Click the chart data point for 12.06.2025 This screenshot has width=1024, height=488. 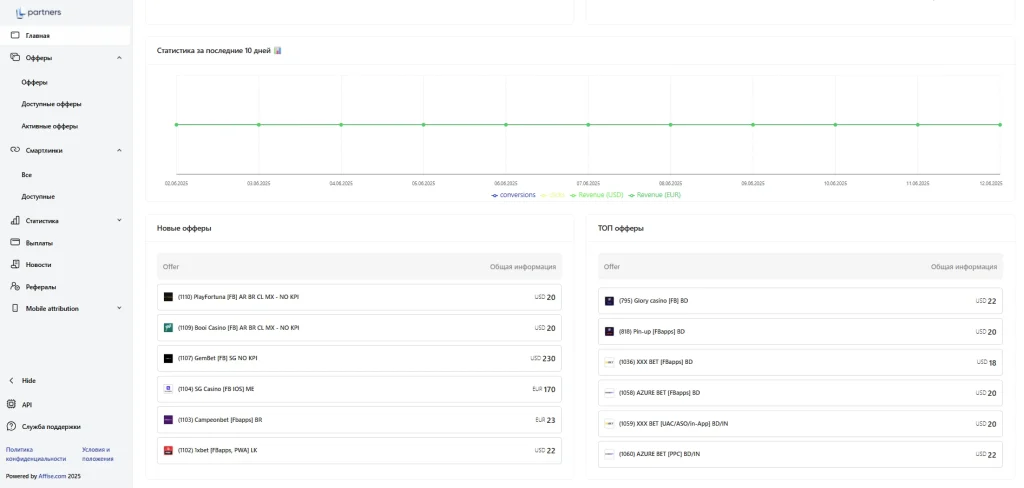pos(1000,124)
